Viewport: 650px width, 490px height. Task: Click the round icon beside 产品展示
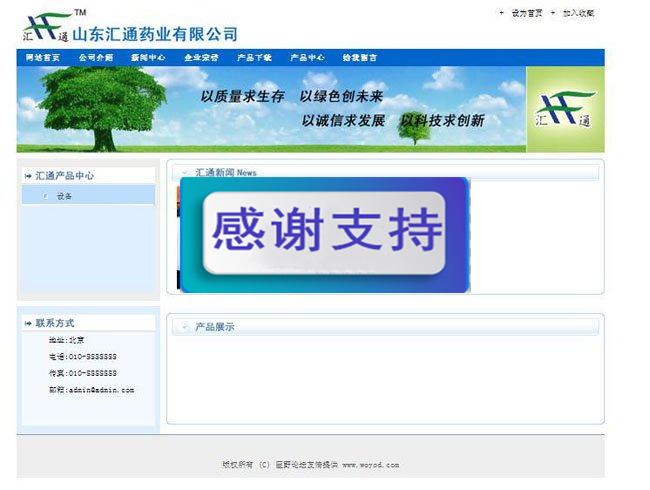point(185,327)
